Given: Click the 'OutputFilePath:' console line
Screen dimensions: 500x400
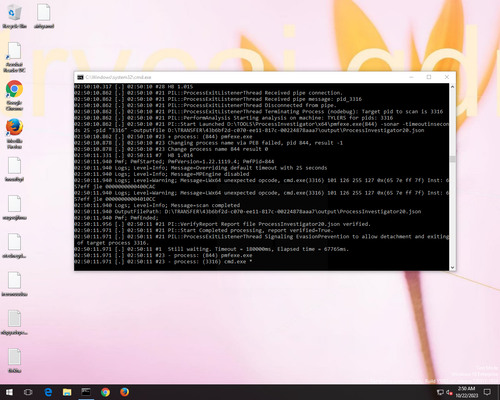Looking at the screenshot, I should coord(247,212).
